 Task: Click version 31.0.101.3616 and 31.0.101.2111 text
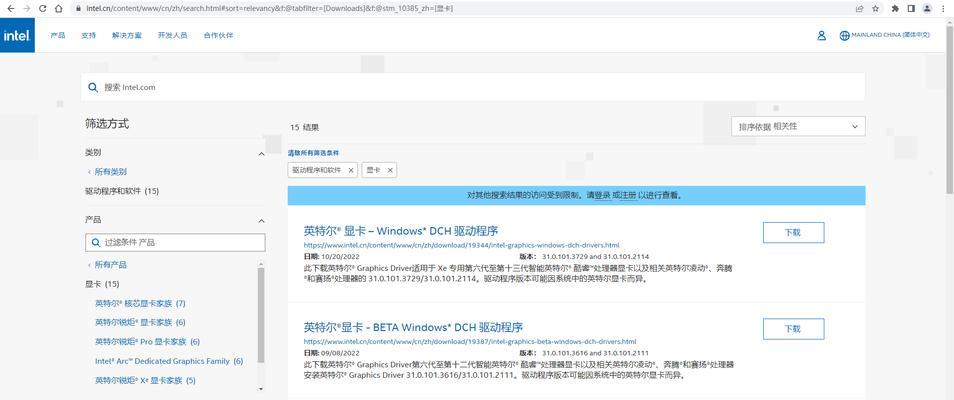(595, 353)
